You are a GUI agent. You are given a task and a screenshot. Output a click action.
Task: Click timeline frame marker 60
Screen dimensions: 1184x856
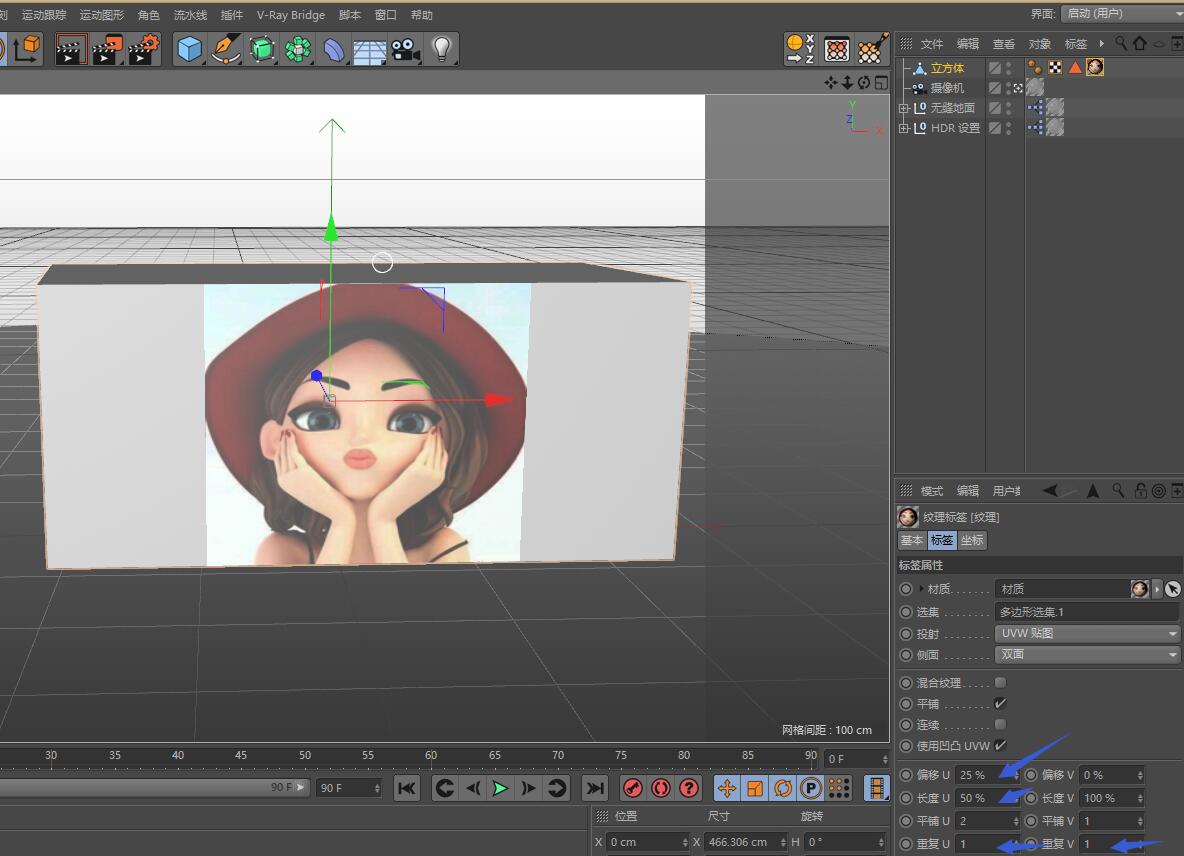430,756
